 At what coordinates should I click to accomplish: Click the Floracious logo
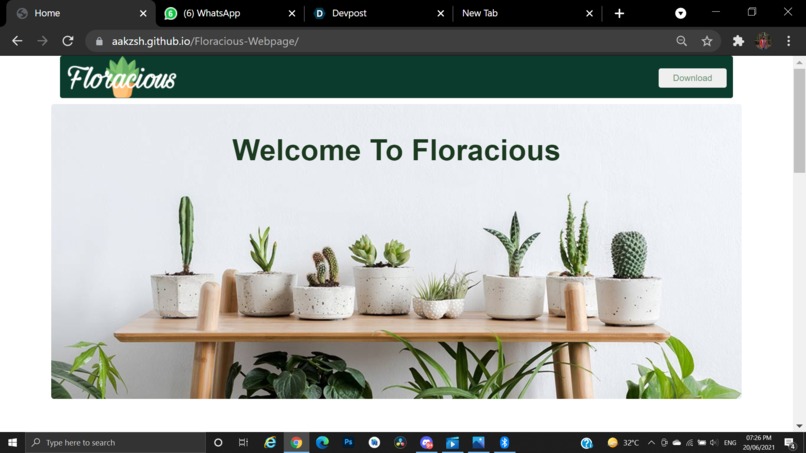pyautogui.click(x=122, y=77)
